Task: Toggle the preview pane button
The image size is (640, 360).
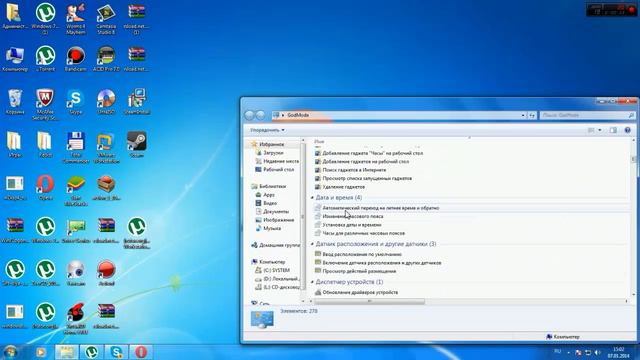Action: (x=613, y=130)
